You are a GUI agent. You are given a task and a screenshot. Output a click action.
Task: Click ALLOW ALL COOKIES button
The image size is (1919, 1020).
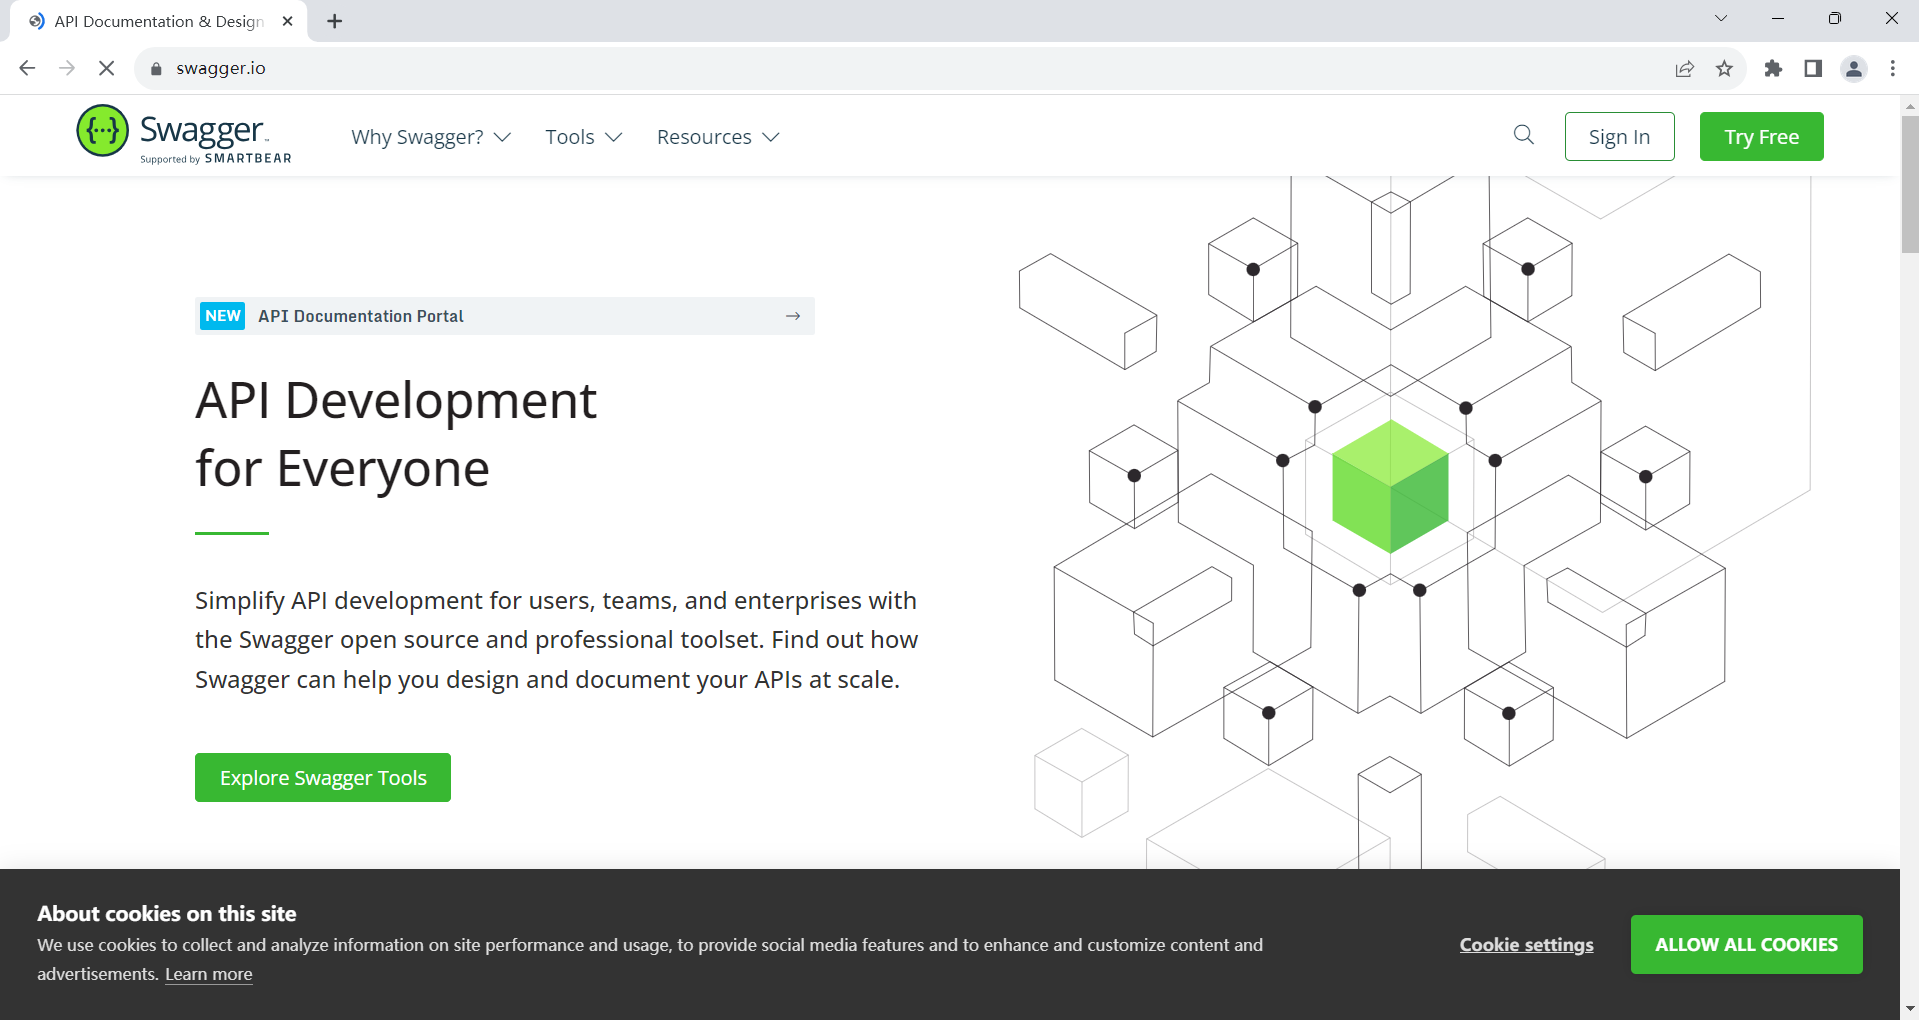1746,944
